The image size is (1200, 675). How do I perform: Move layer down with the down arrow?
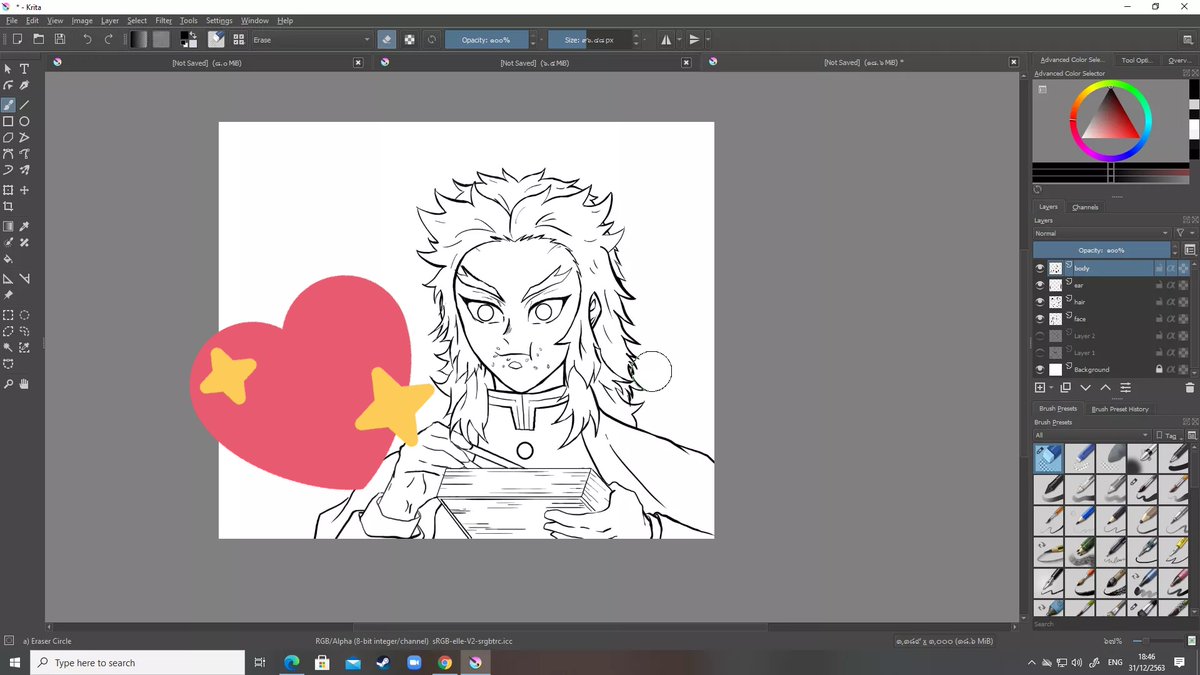1085,387
